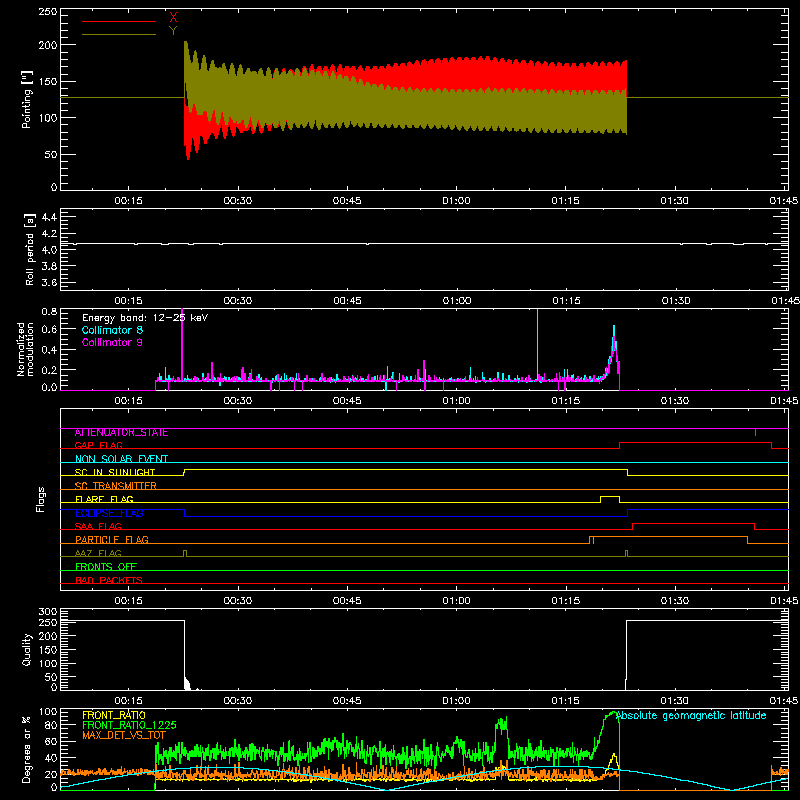
Task: Select the Y legend label
Action: tap(173, 31)
